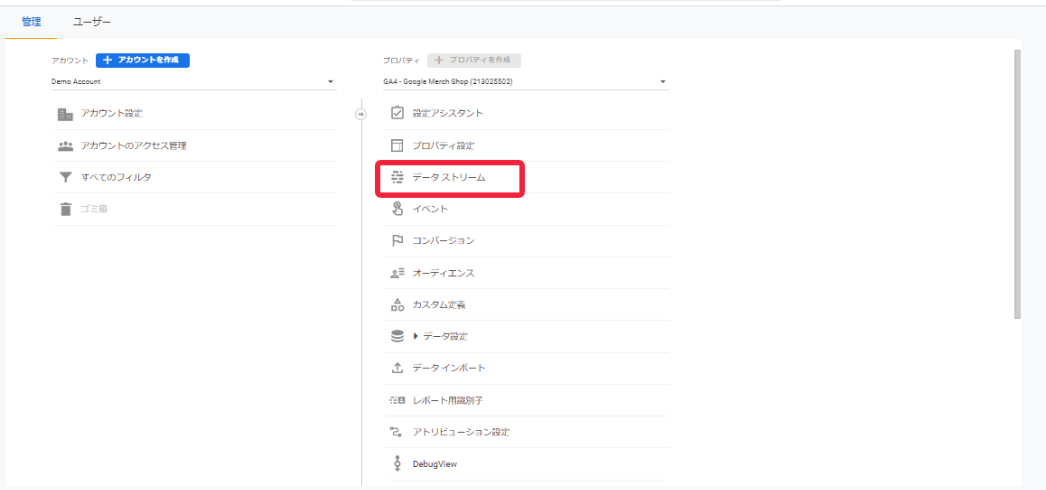This screenshot has width=1046, height=490.
Task: Open すべてのフィルタ
Action: pos(116,177)
